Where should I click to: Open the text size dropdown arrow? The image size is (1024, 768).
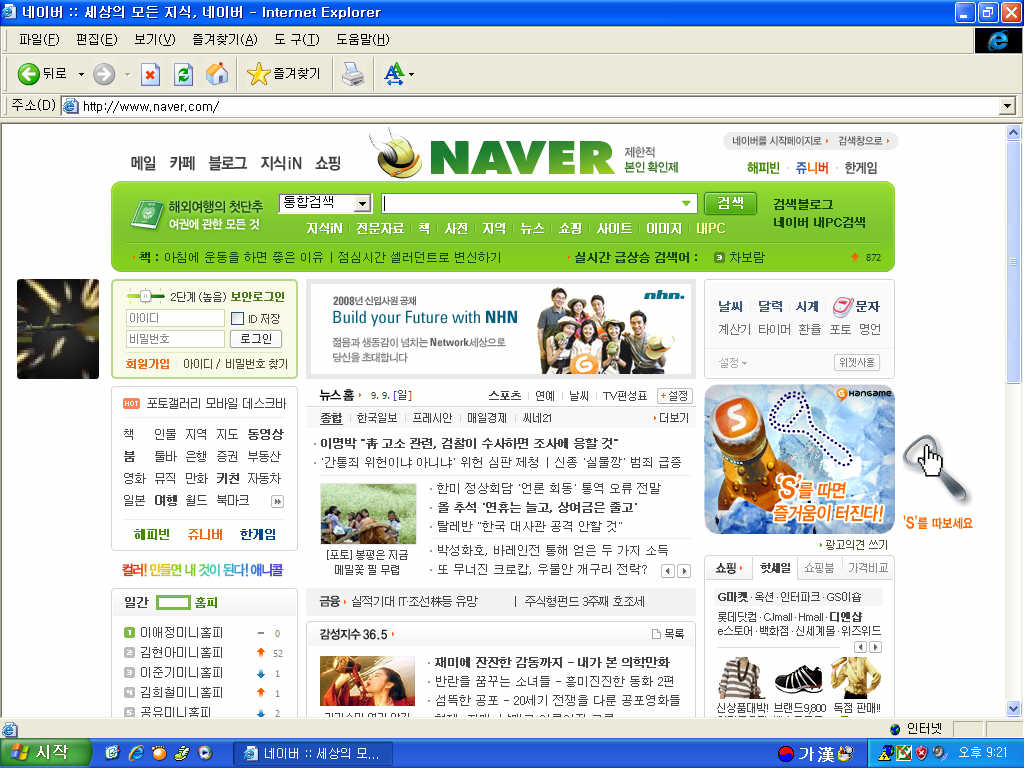click(411, 74)
